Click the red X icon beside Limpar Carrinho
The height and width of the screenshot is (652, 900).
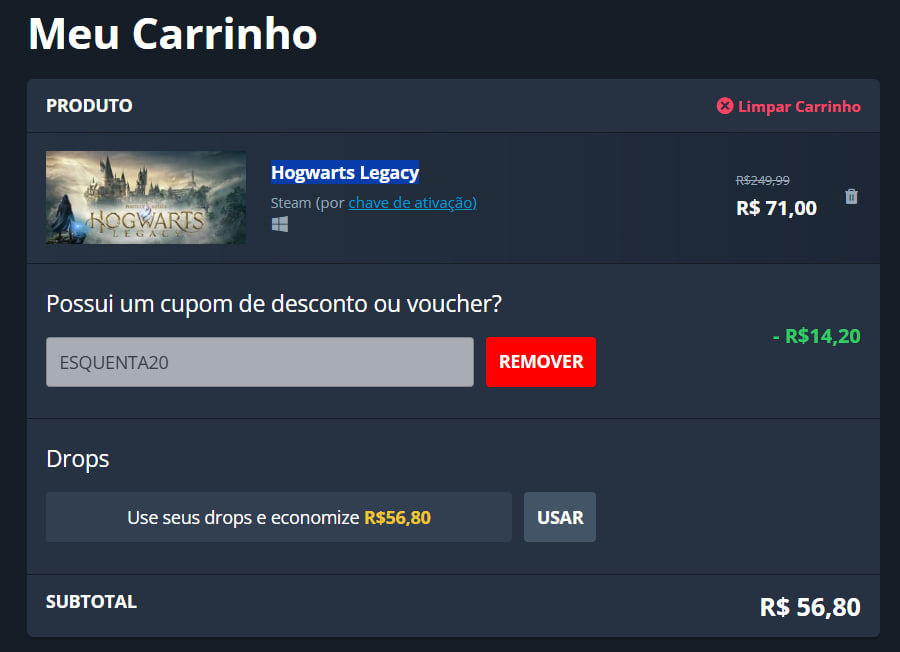click(x=725, y=106)
